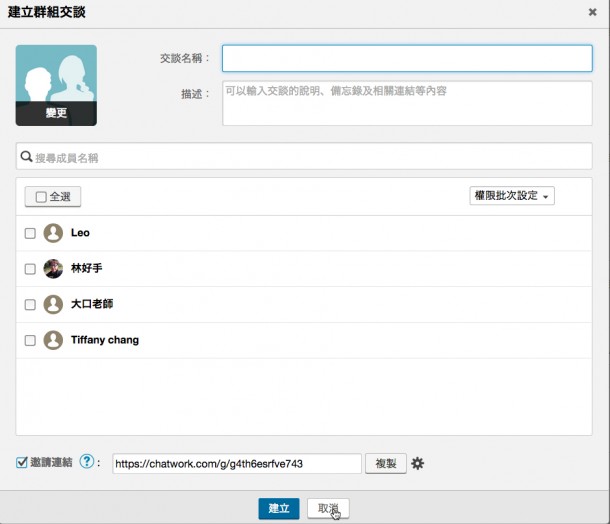This screenshot has height=524, width=610.
Task: Click the 建立 create button
Action: click(279, 508)
